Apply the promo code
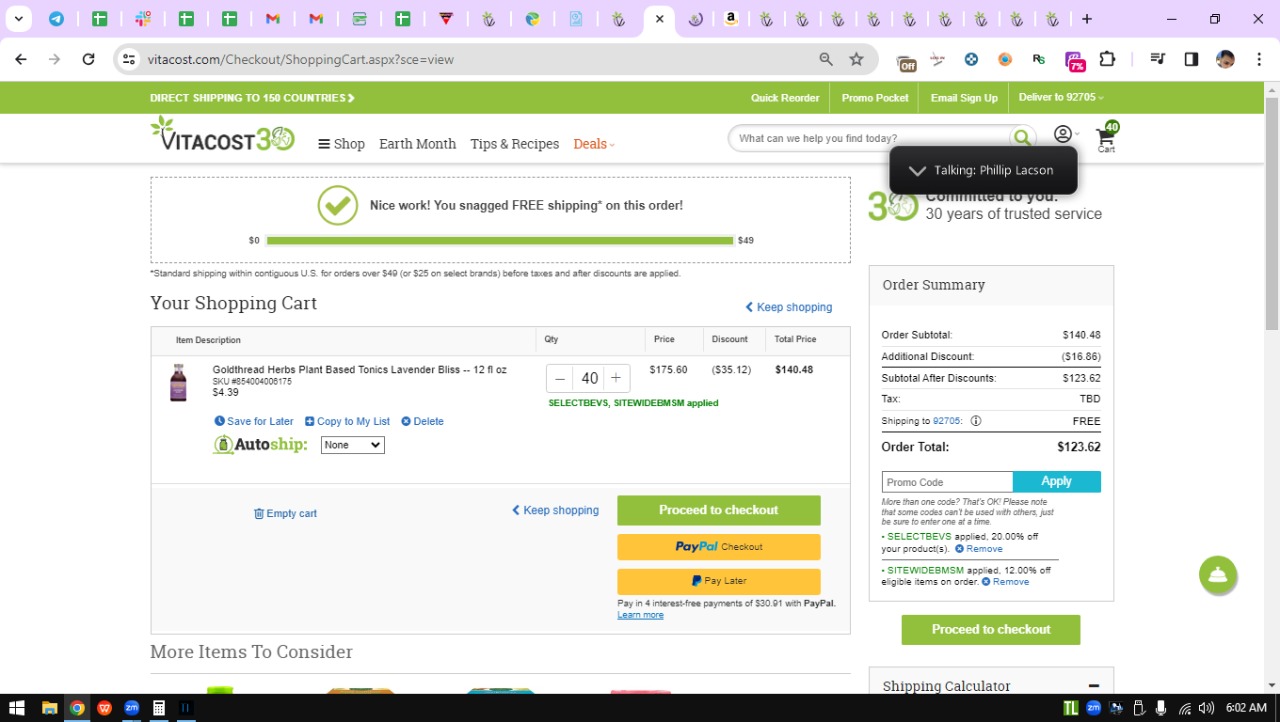Viewport: 1280px width, 722px height. (x=1057, y=482)
